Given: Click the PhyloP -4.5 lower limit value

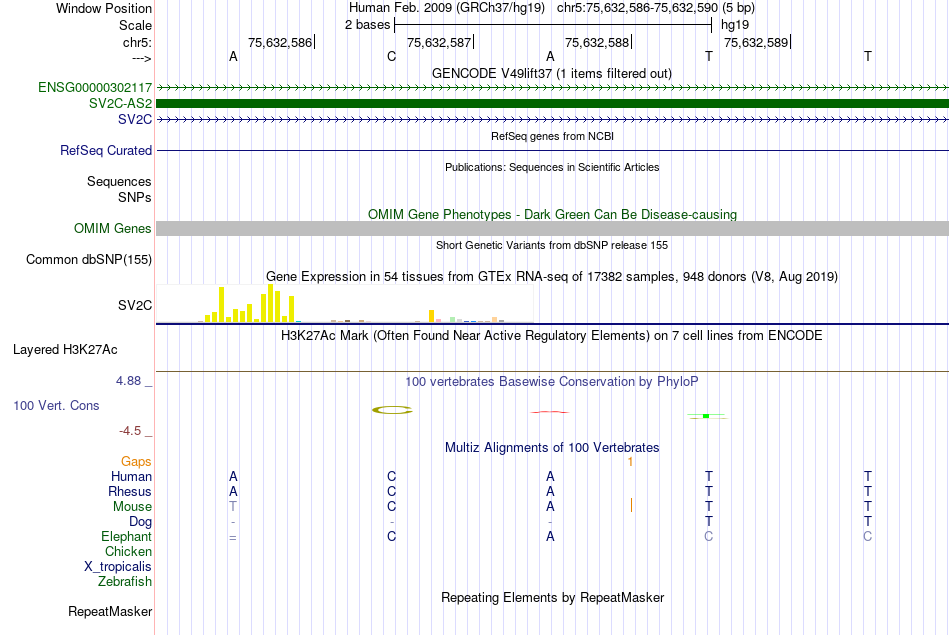Looking at the screenshot, I should click(x=130, y=431).
